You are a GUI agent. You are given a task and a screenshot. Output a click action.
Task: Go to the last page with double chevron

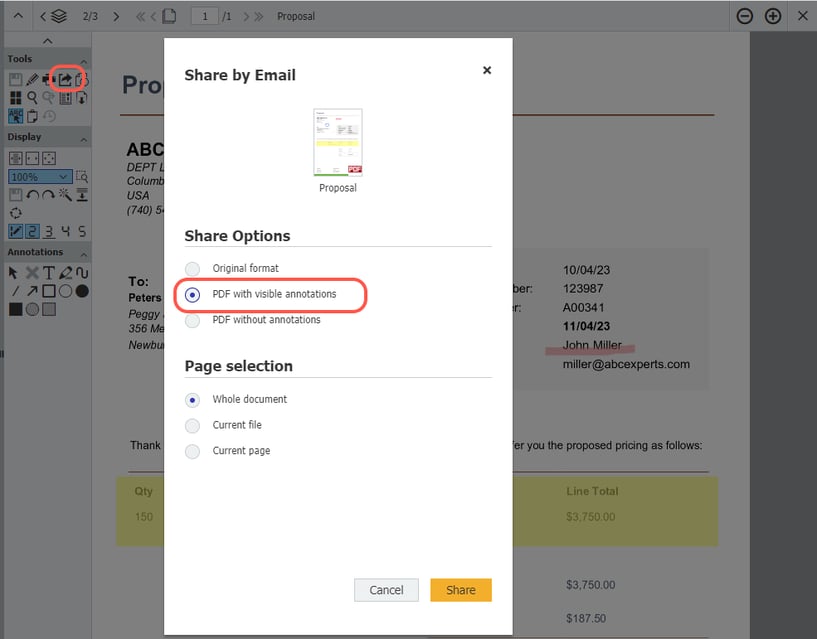(x=258, y=16)
